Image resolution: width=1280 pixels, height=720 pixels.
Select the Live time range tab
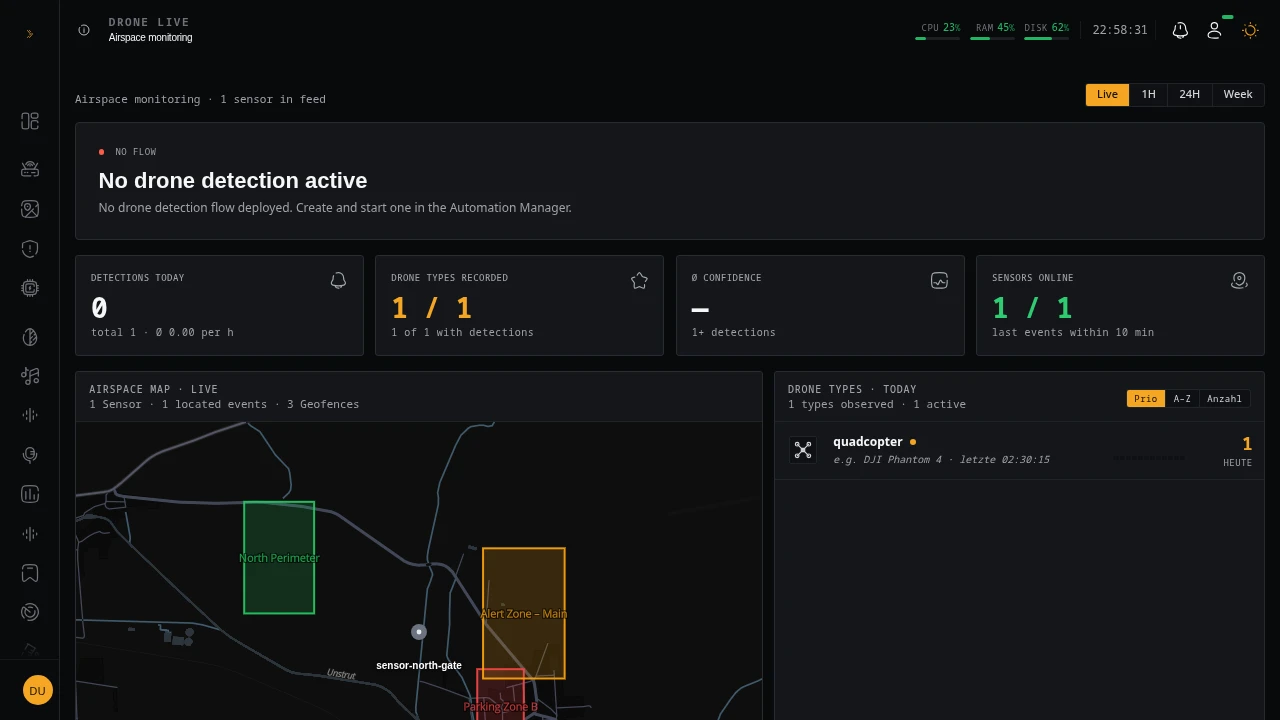click(x=1107, y=95)
